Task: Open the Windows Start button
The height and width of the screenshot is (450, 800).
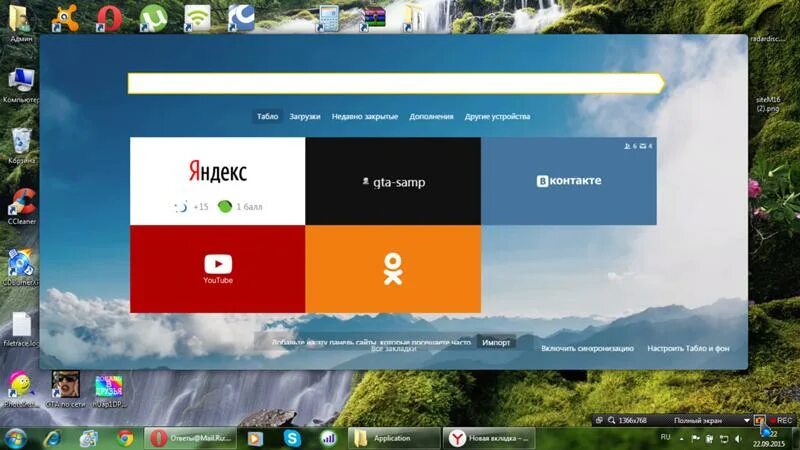Action: click(15, 438)
